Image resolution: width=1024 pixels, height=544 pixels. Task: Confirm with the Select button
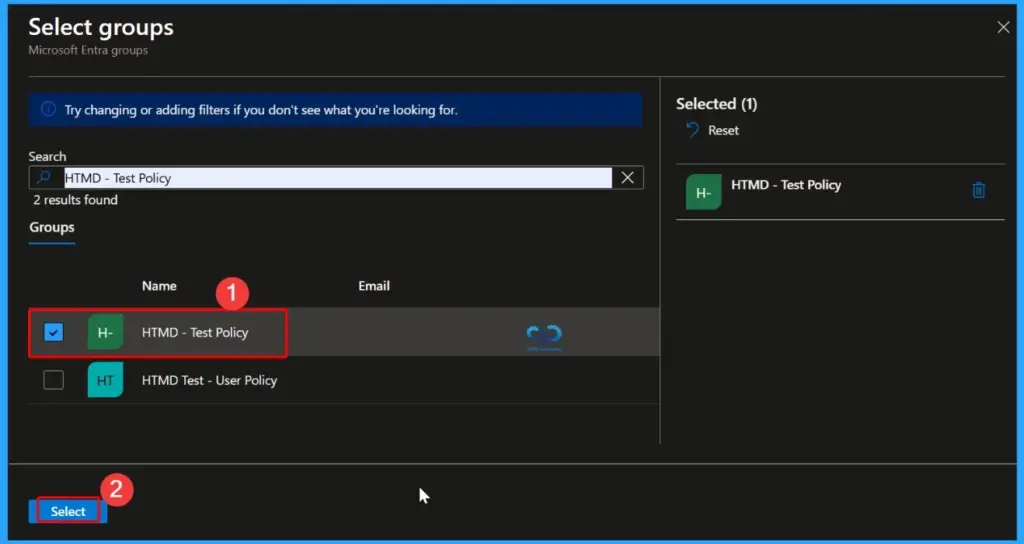pos(68,511)
